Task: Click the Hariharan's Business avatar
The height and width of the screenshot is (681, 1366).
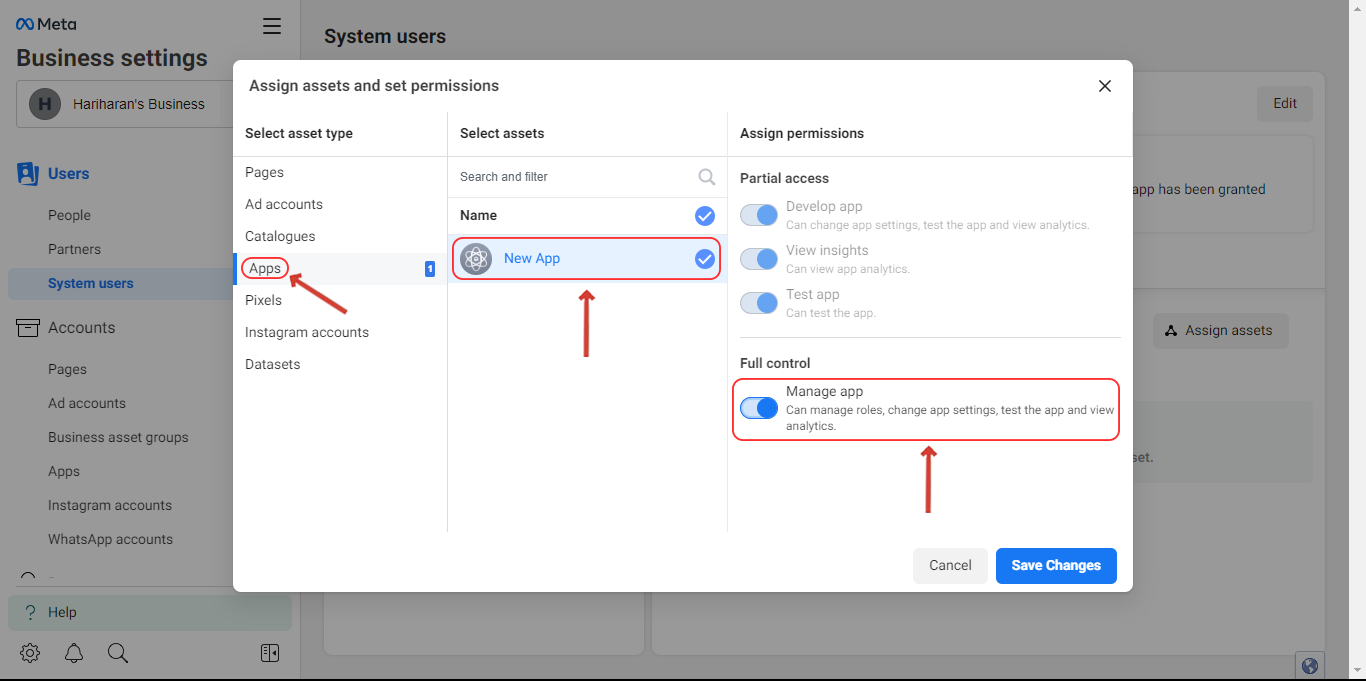Action: coord(45,104)
